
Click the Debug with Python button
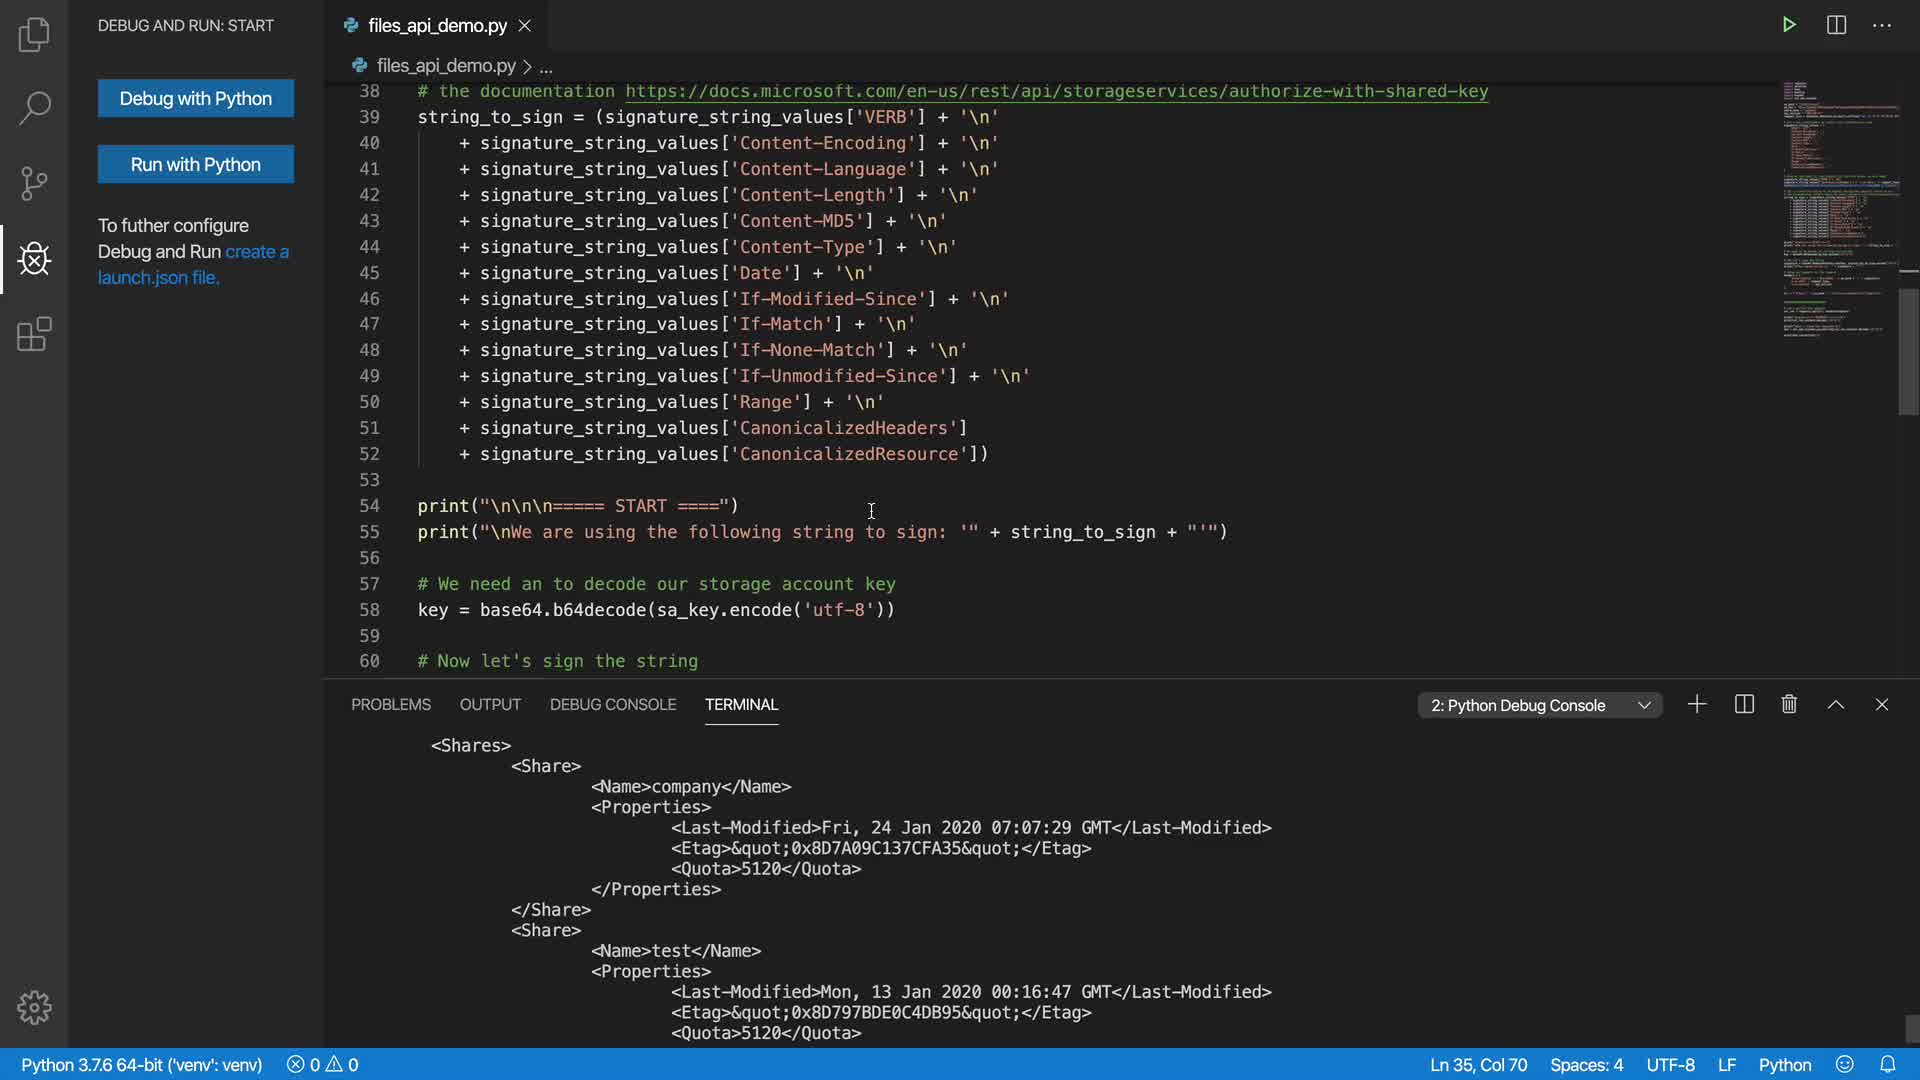[196, 98]
